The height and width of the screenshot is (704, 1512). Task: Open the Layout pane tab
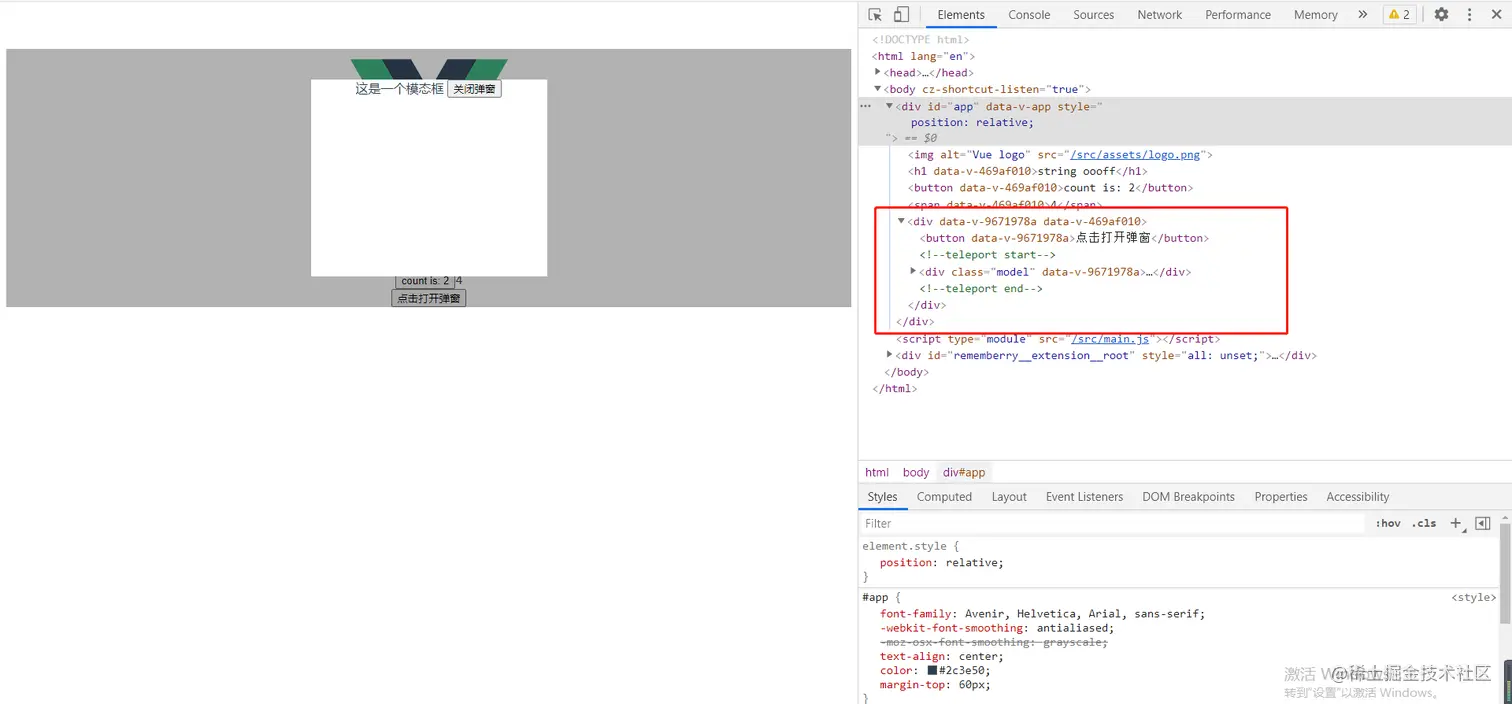click(1009, 497)
